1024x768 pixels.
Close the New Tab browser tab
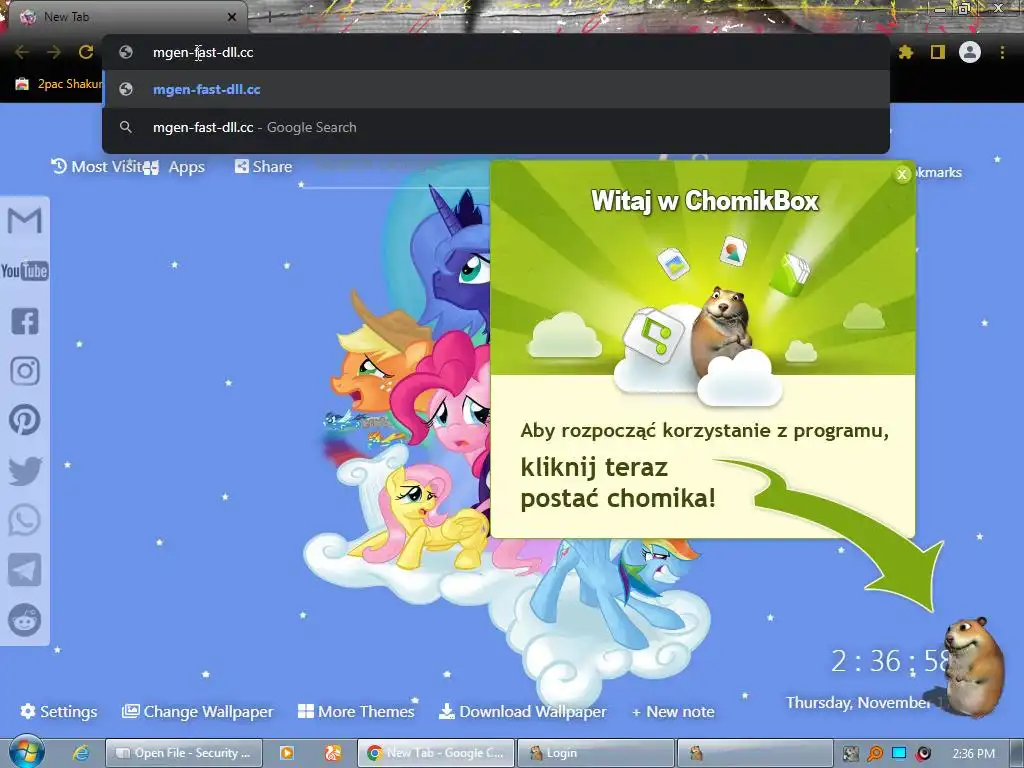232,17
